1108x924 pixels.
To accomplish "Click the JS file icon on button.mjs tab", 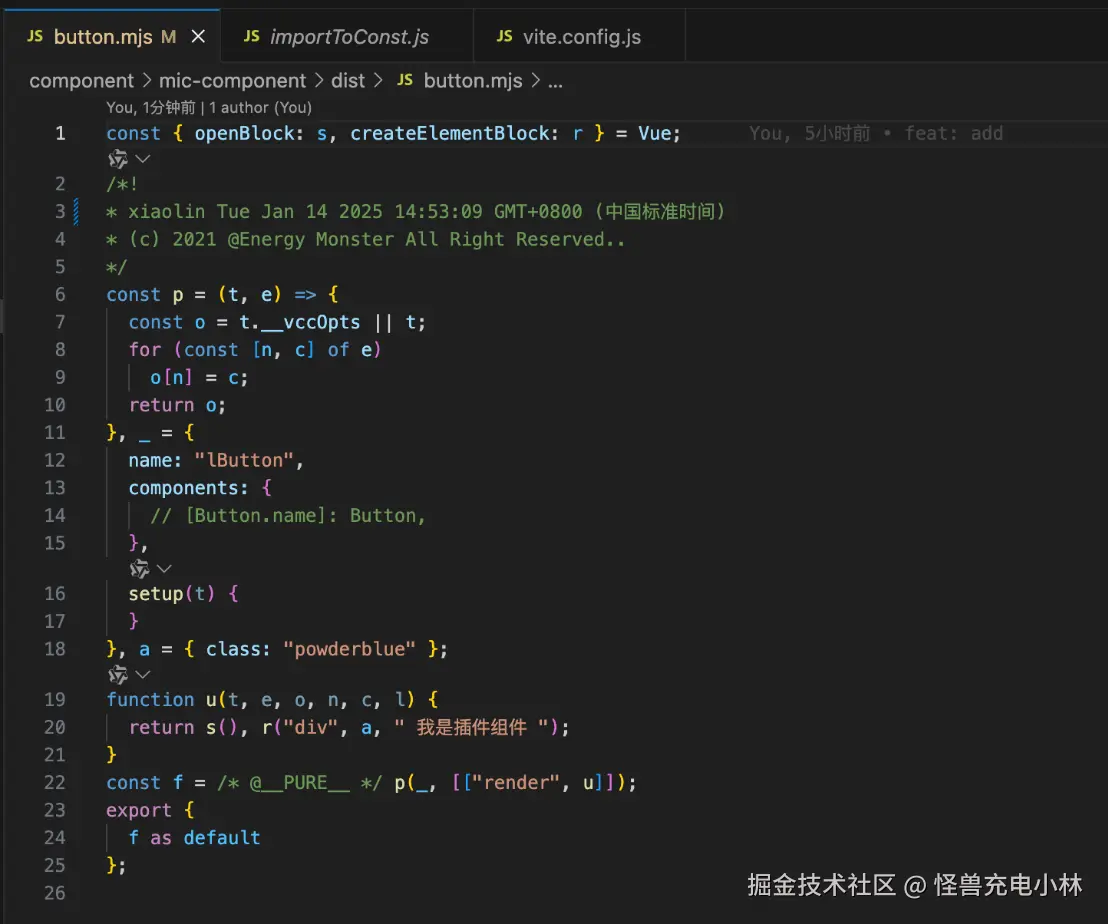I will (x=35, y=36).
